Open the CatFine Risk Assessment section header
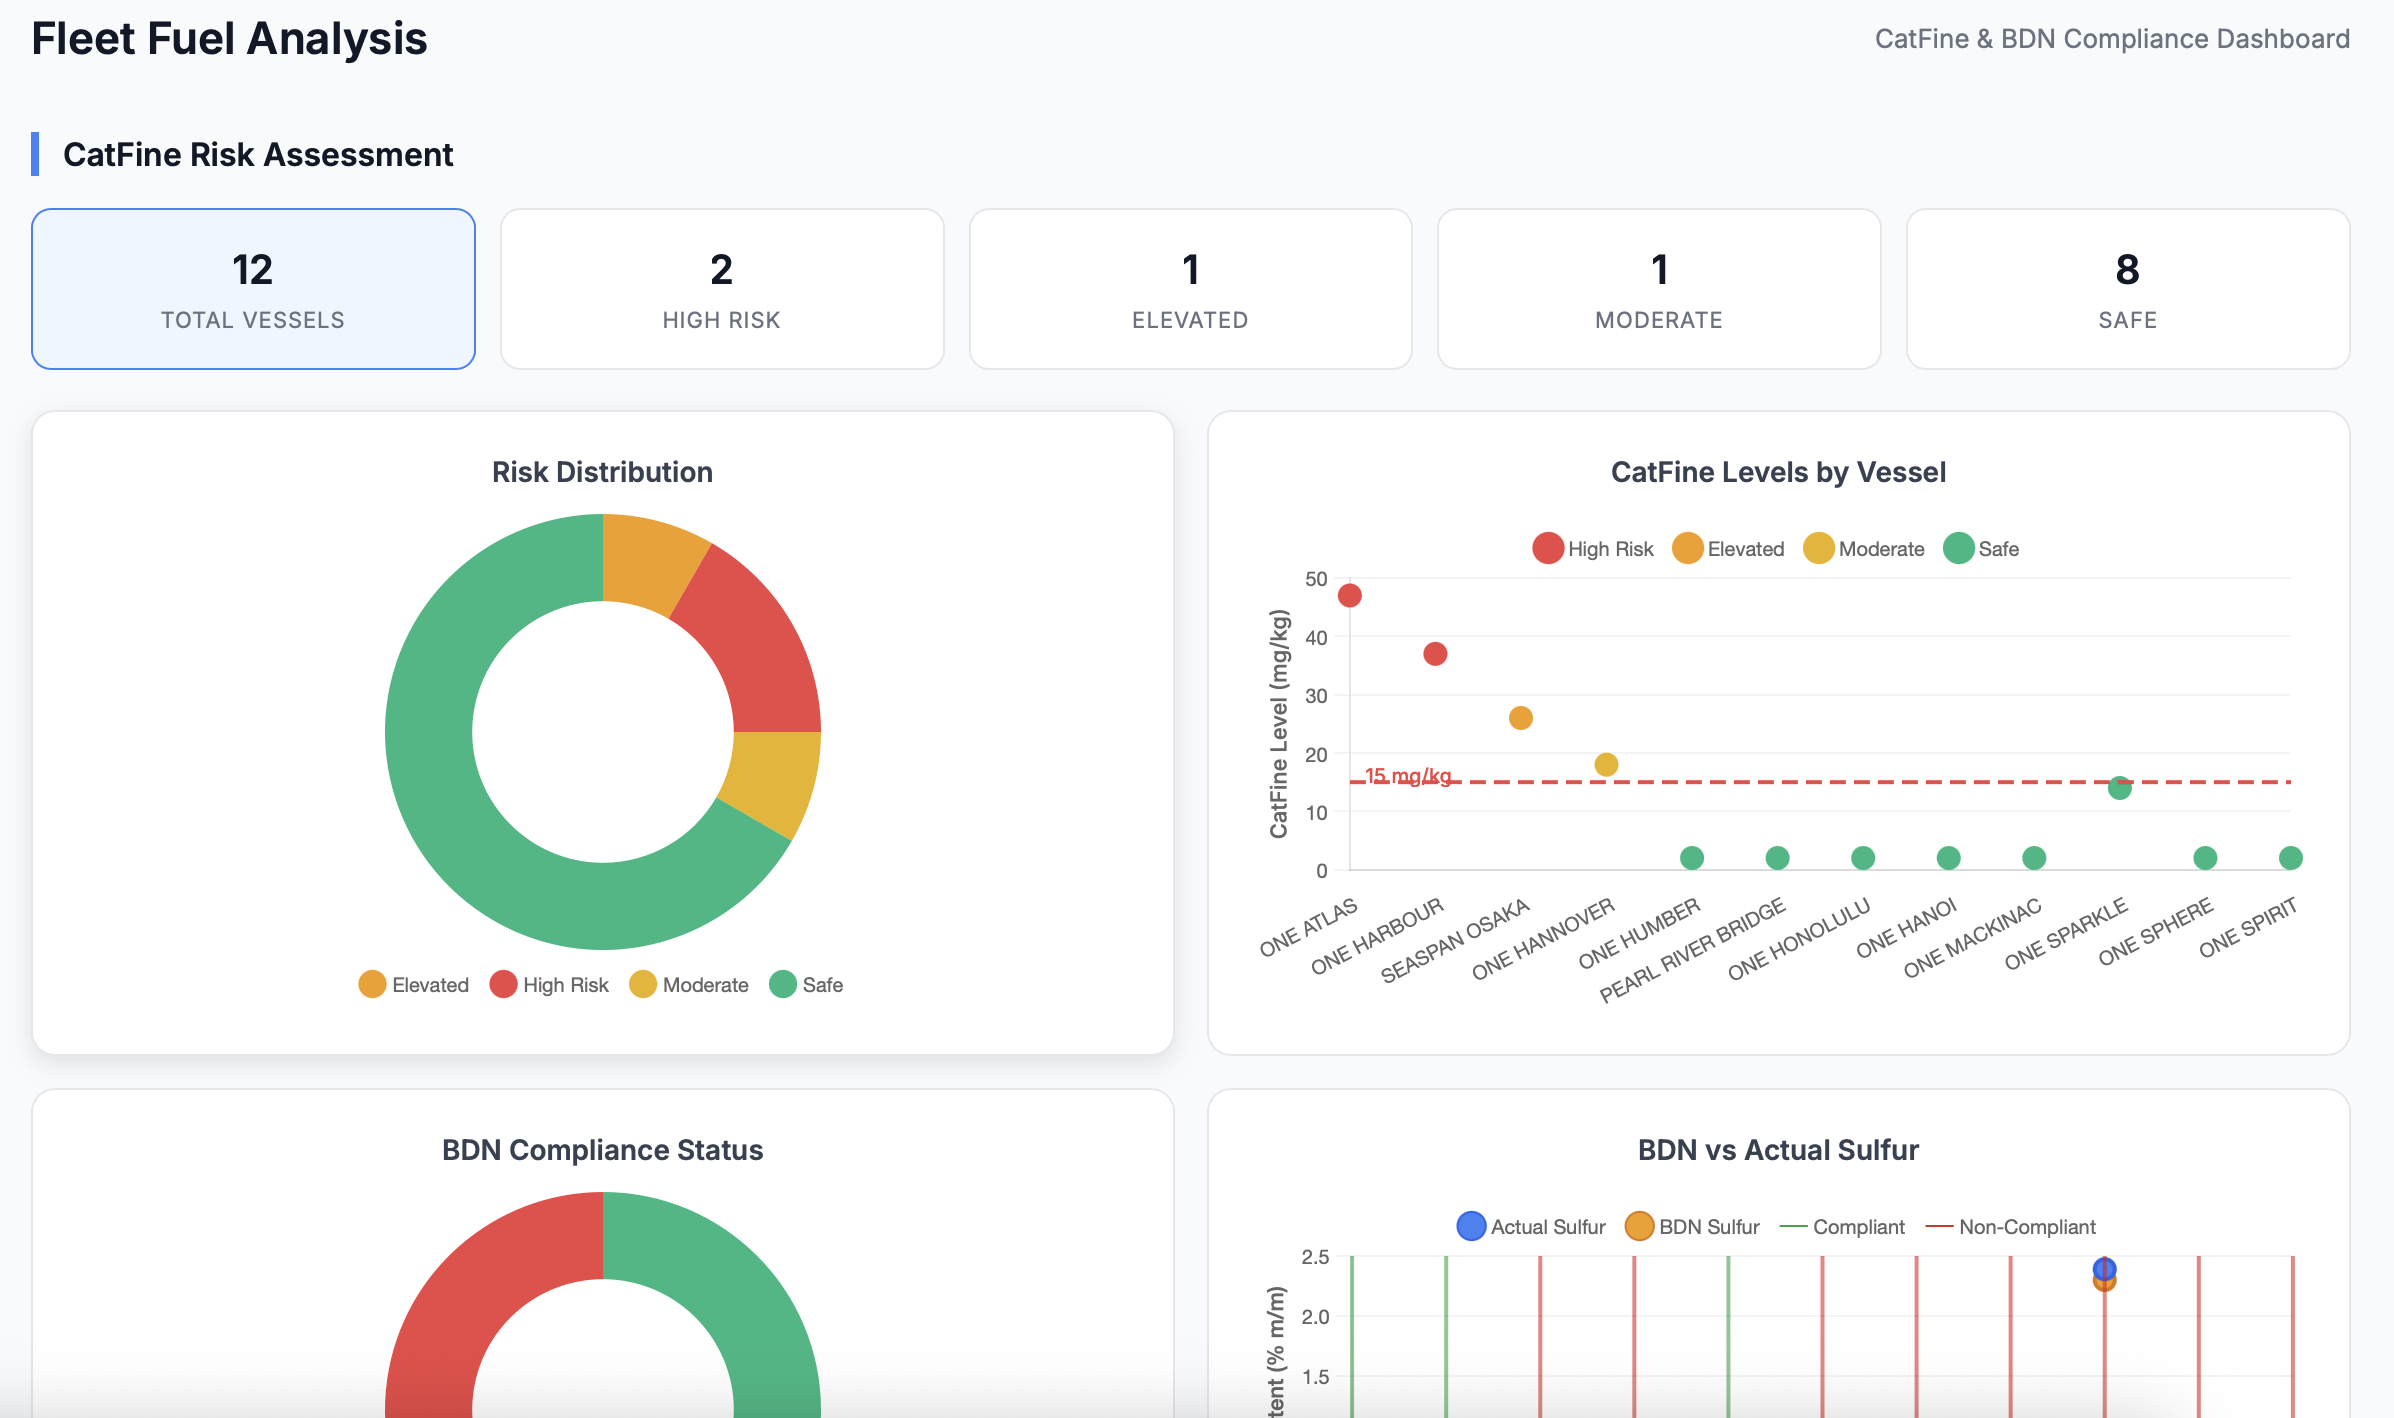The image size is (2394, 1418). click(x=259, y=155)
